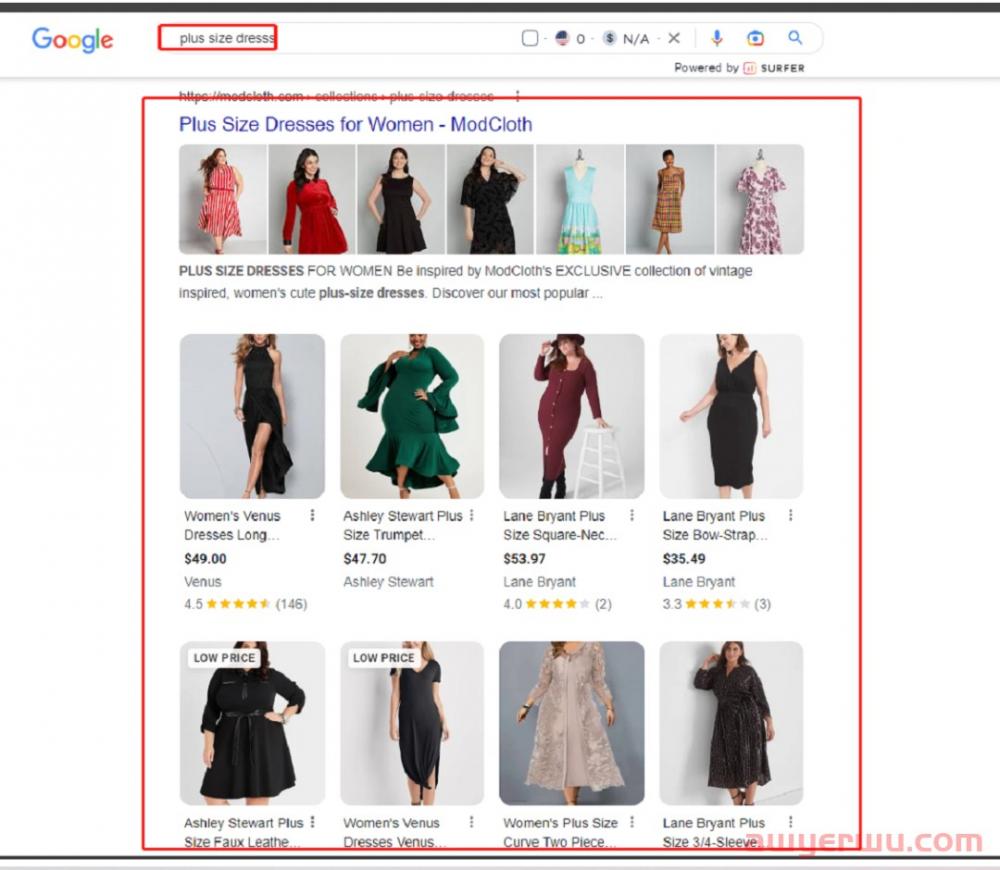The width and height of the screenshot is (1000, 870).
Task: Open Lane Bryant Bow-Strap black dress image
Action: [731, 416]
